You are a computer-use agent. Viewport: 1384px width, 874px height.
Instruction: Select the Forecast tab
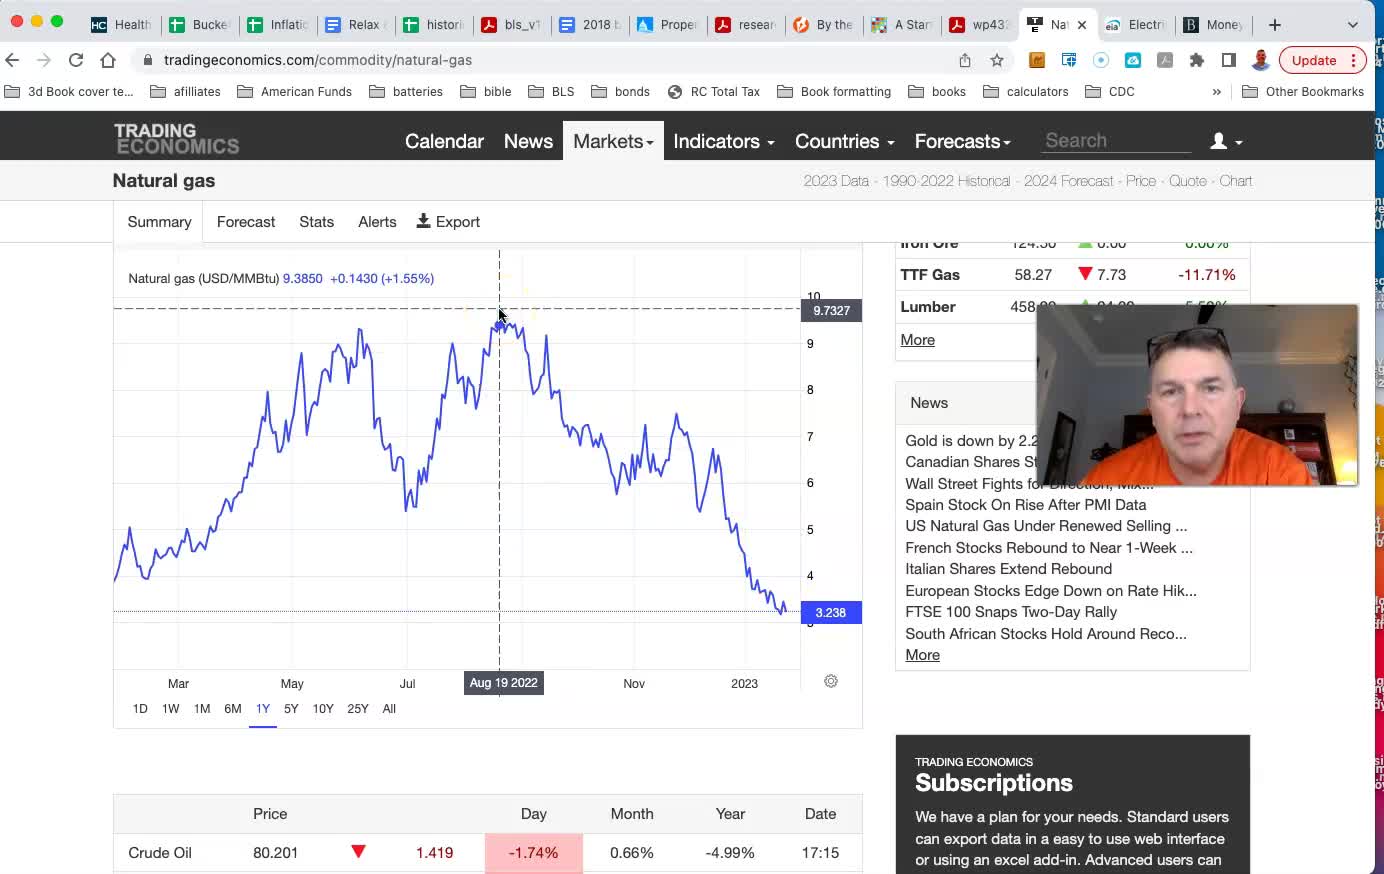click(246, 222)
